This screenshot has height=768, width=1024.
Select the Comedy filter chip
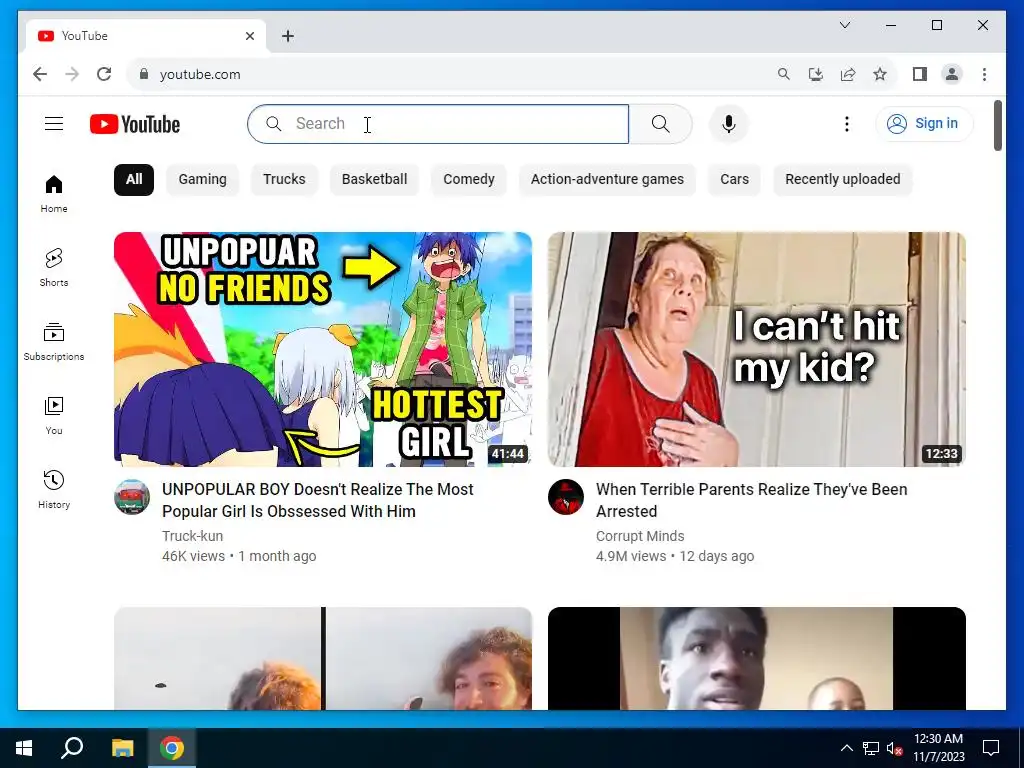click(x=469, y=180)
